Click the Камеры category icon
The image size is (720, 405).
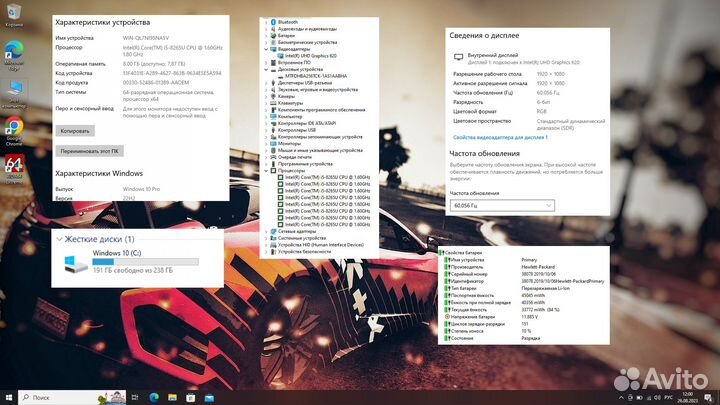273,96
